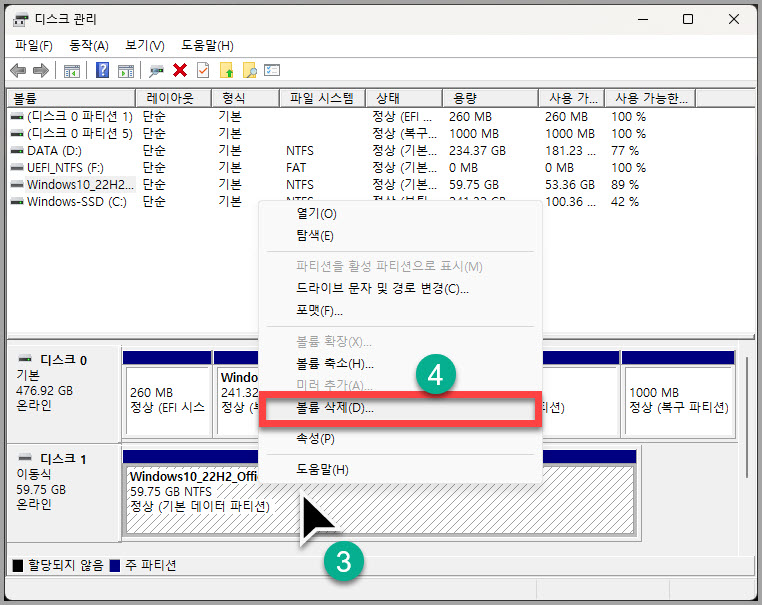Click the Disk Management title bar icon
762x605 pixels.
20,20
